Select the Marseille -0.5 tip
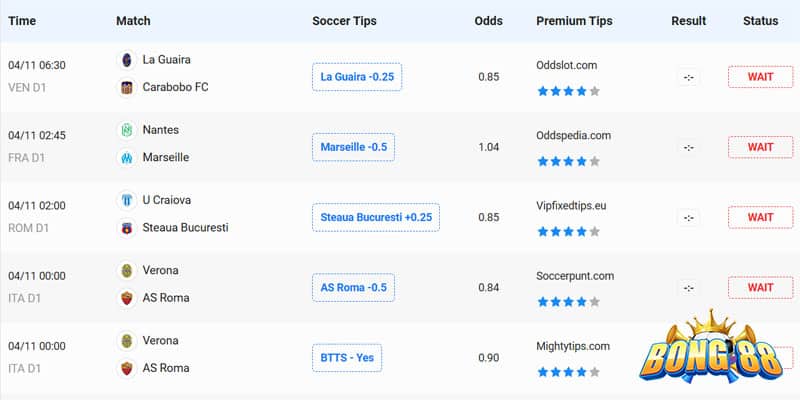Screen dimensions: 800x400 (x=354, y=147)
